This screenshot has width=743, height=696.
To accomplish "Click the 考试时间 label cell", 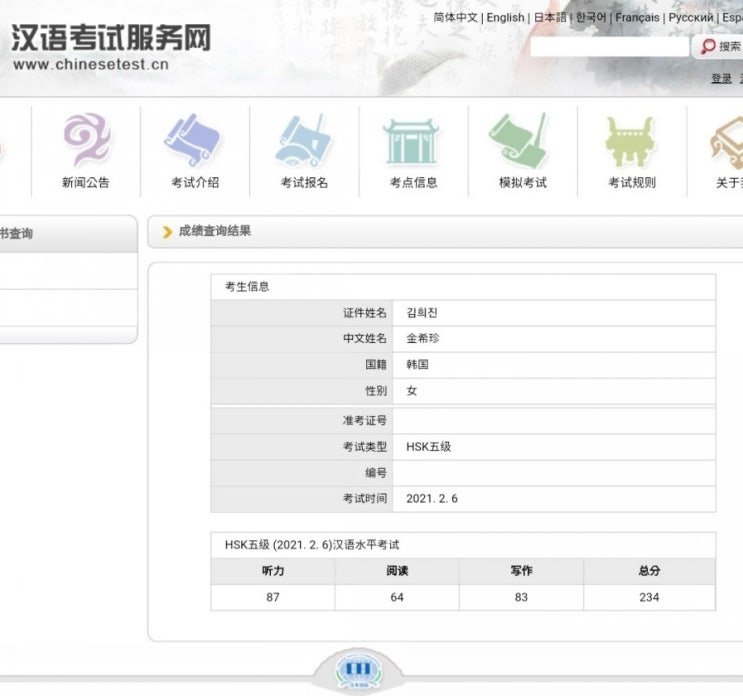I will (302, 499).
